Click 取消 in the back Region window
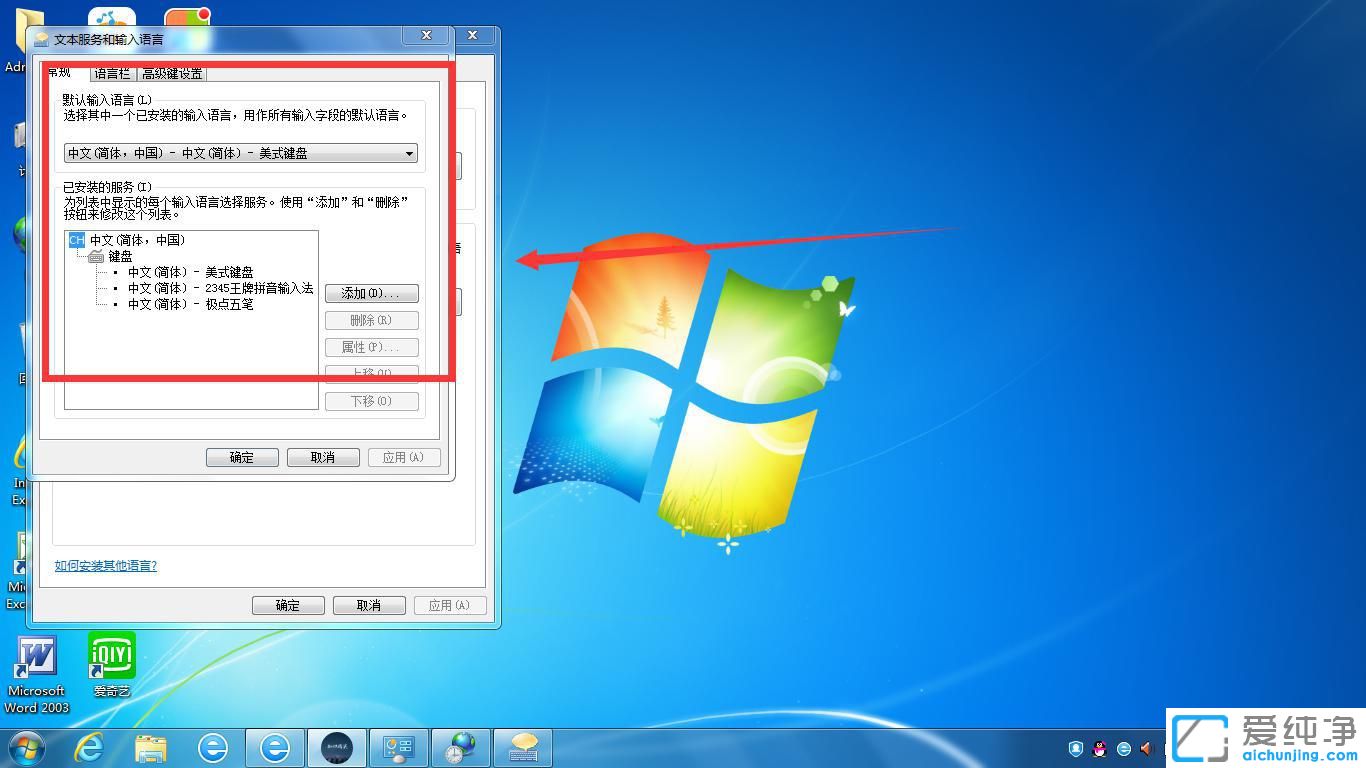 (369, 605)
